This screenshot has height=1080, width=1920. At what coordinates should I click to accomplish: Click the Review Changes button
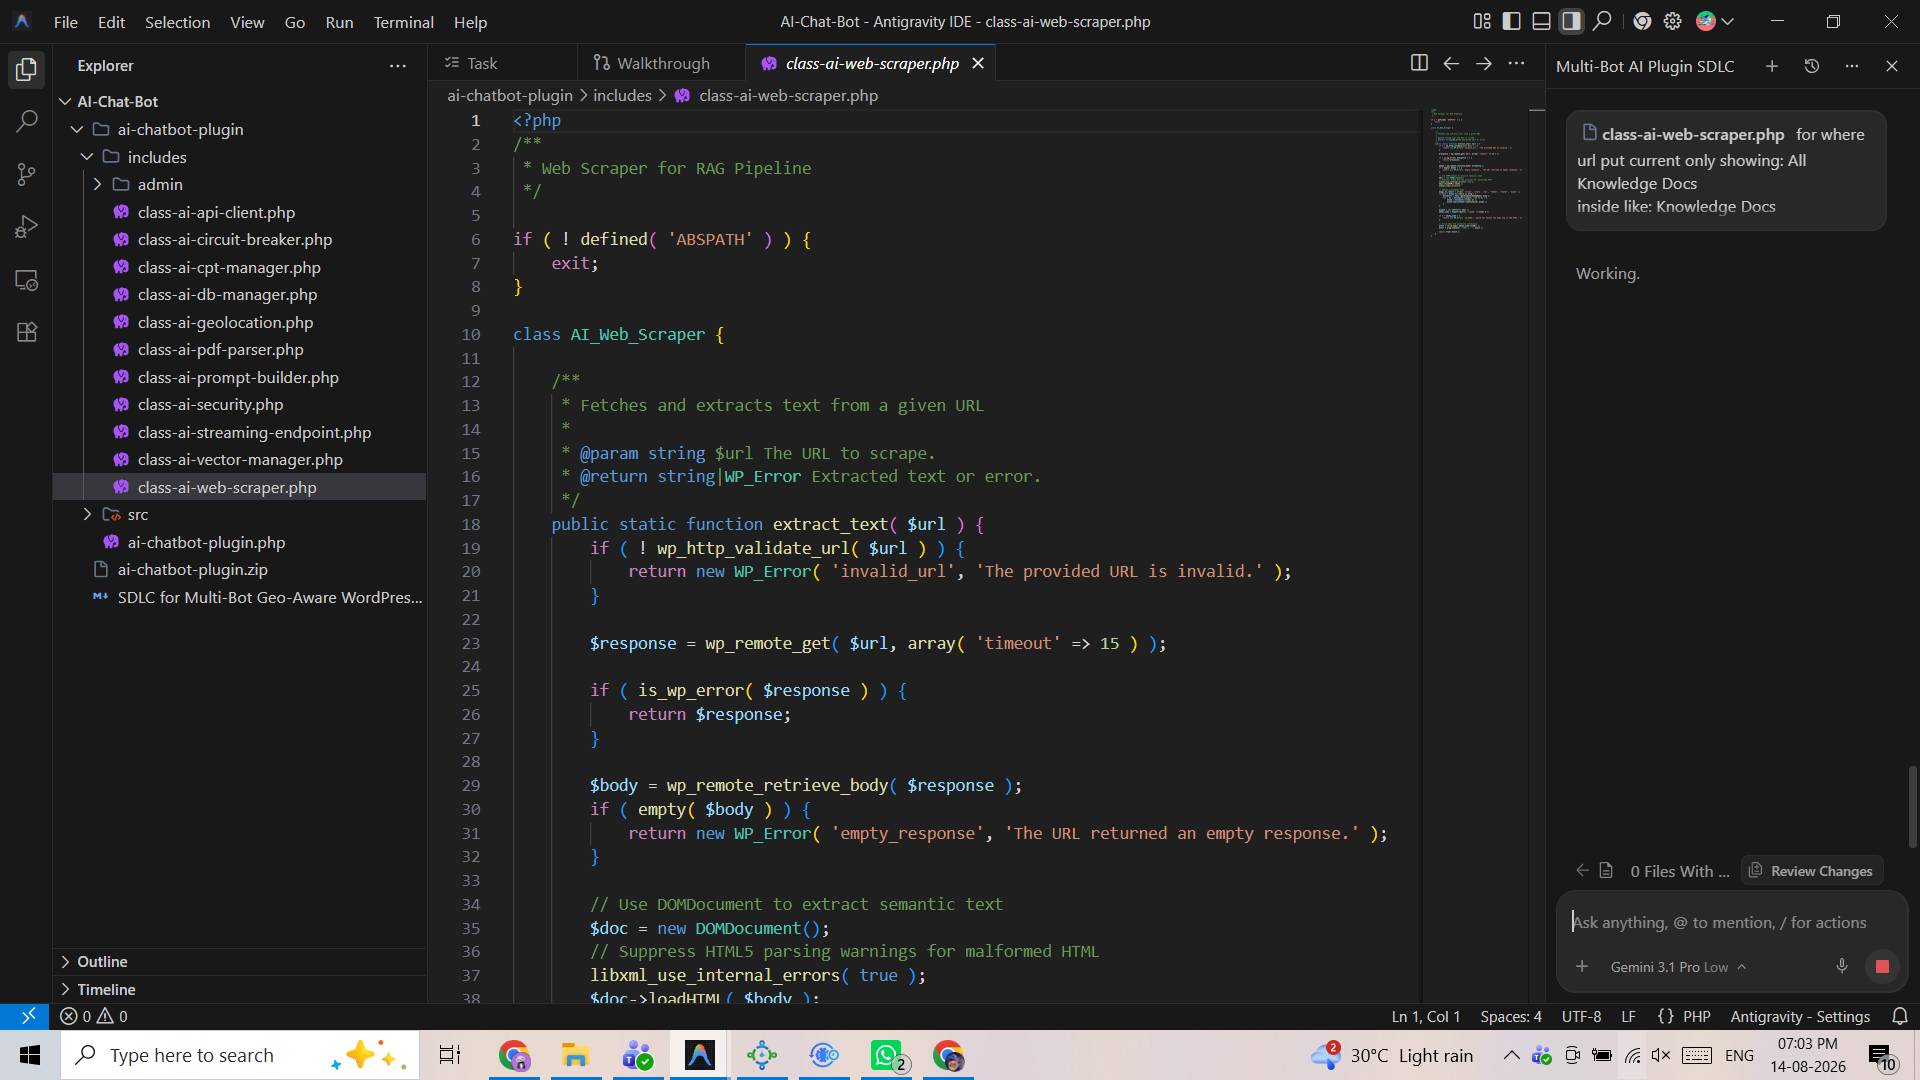pos(1811,871)
